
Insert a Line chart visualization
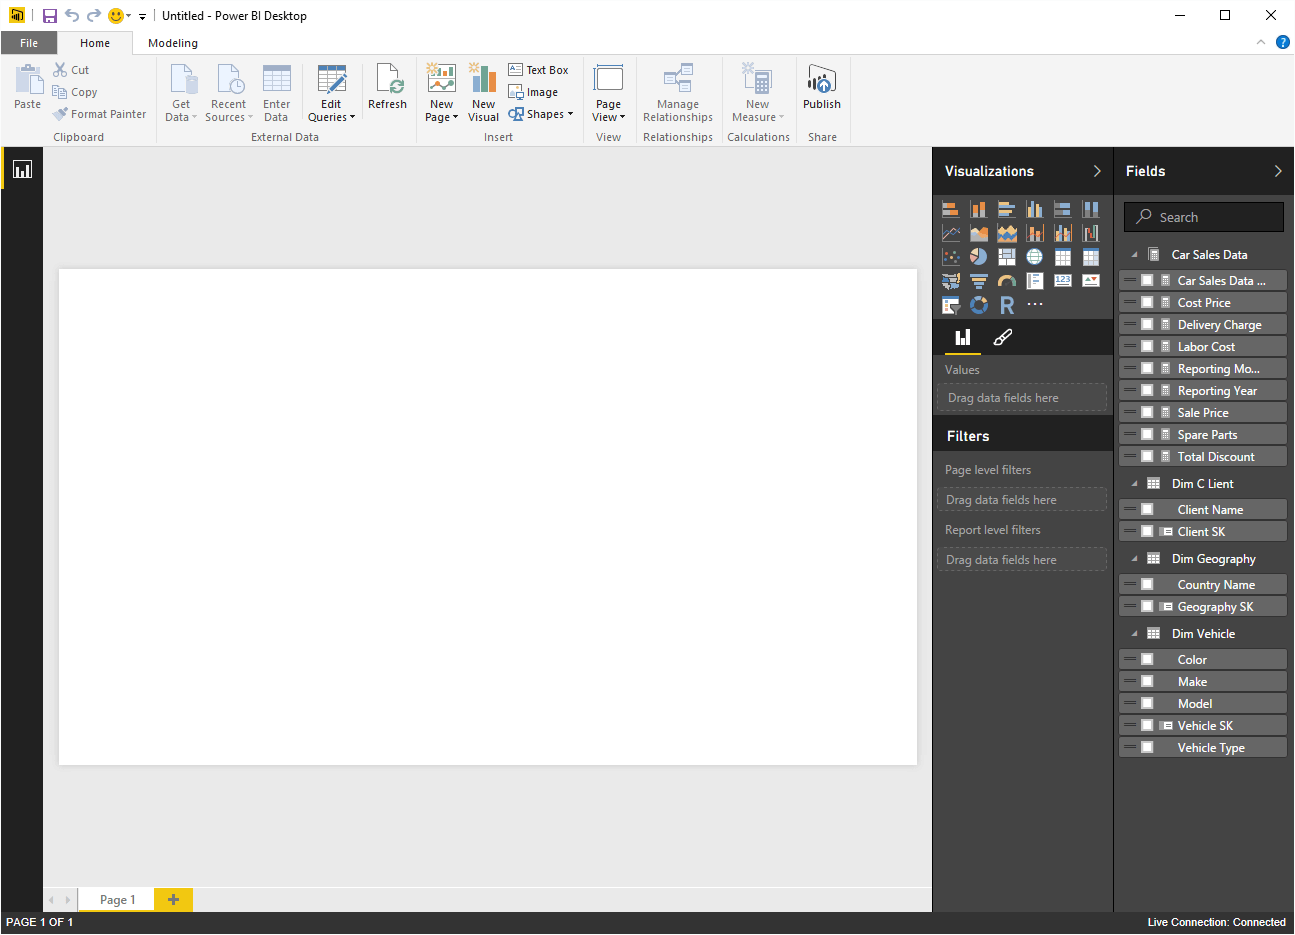pos(951,233)
